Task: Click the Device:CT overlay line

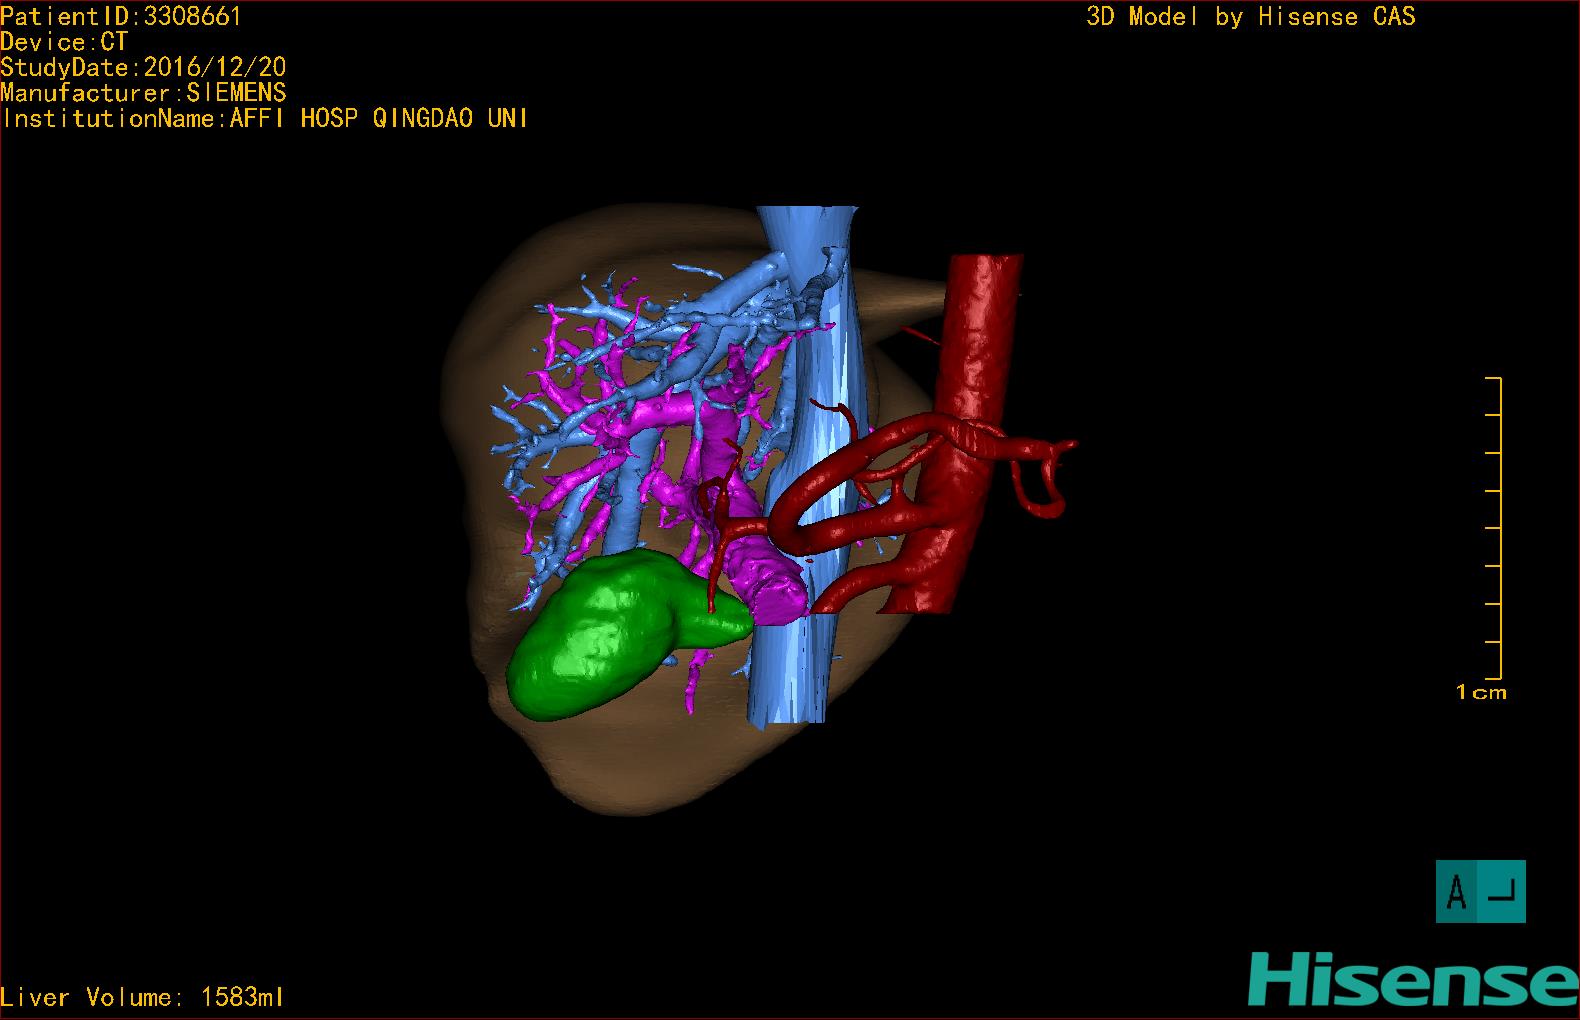Action: tap(64, 42)
